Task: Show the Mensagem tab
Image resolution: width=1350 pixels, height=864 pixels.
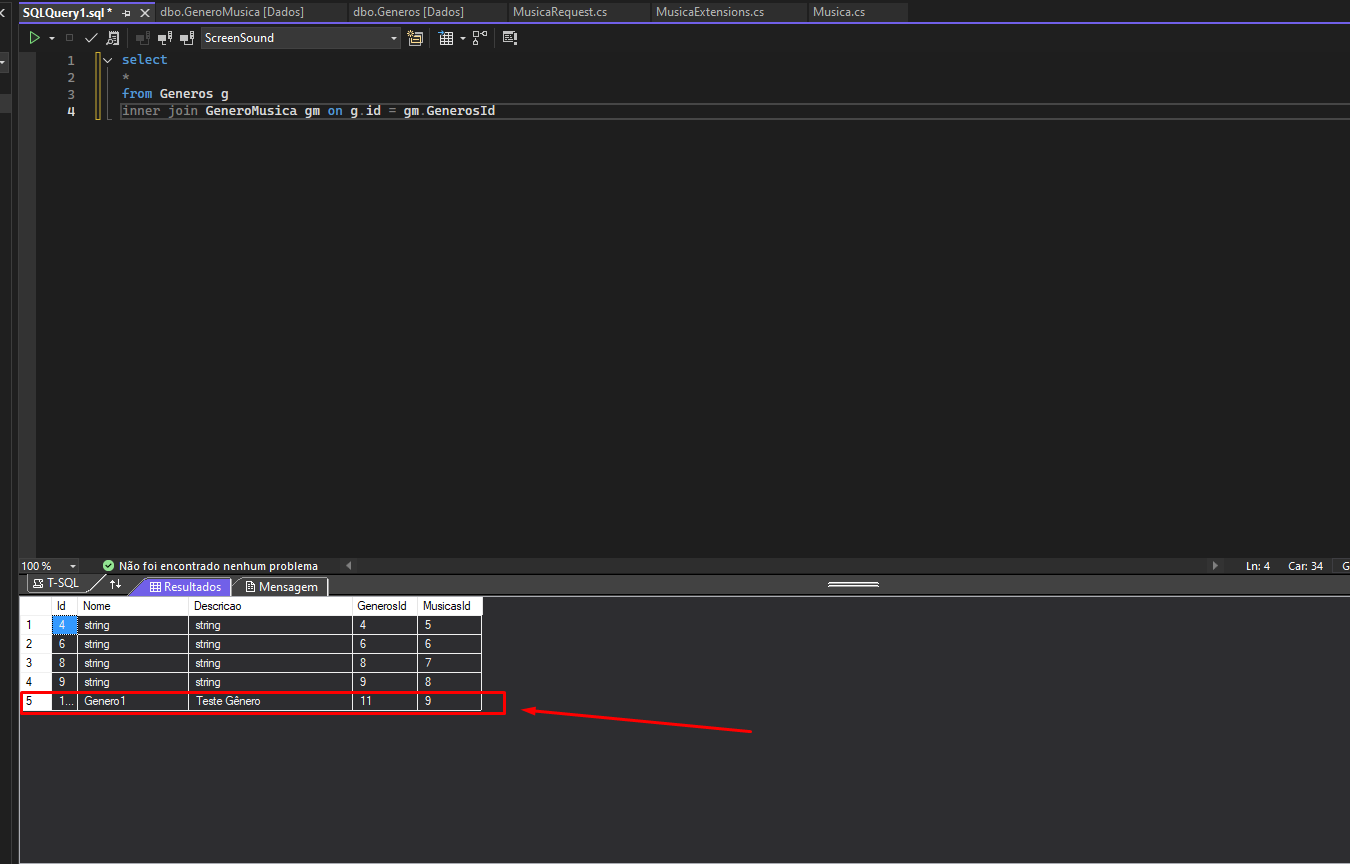Action: click(281, 587)
